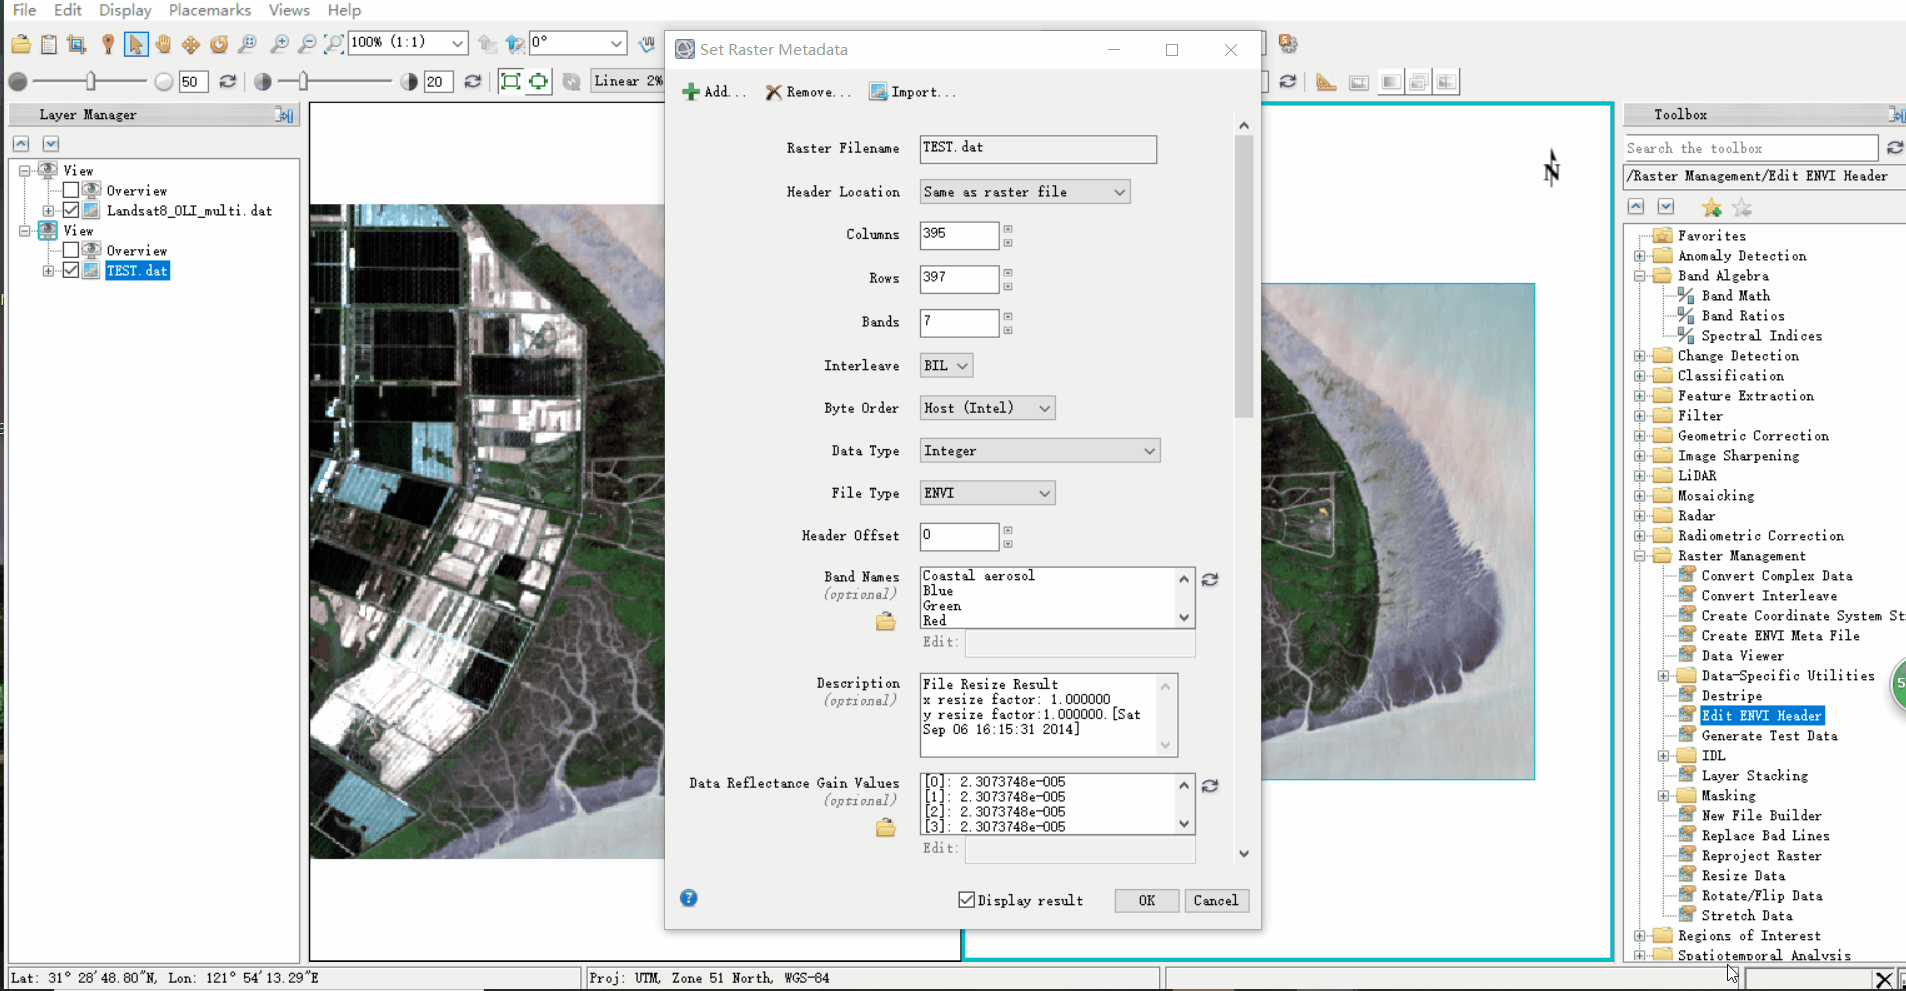Open the Edit menu

pos(68,10)
